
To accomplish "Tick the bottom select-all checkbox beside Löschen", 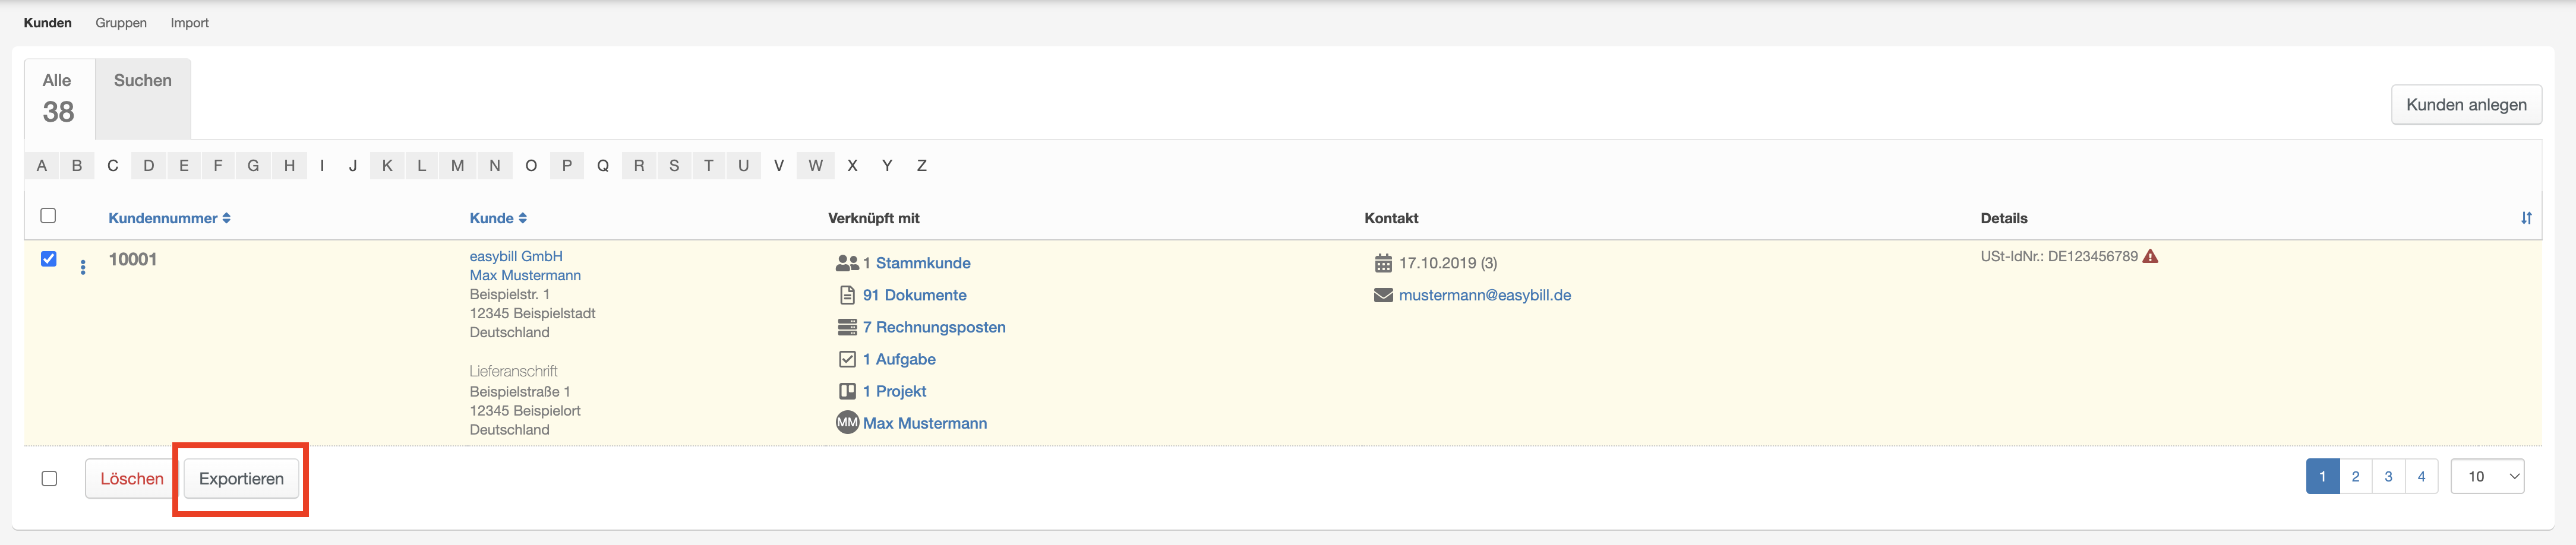I will tap(49, 478).
